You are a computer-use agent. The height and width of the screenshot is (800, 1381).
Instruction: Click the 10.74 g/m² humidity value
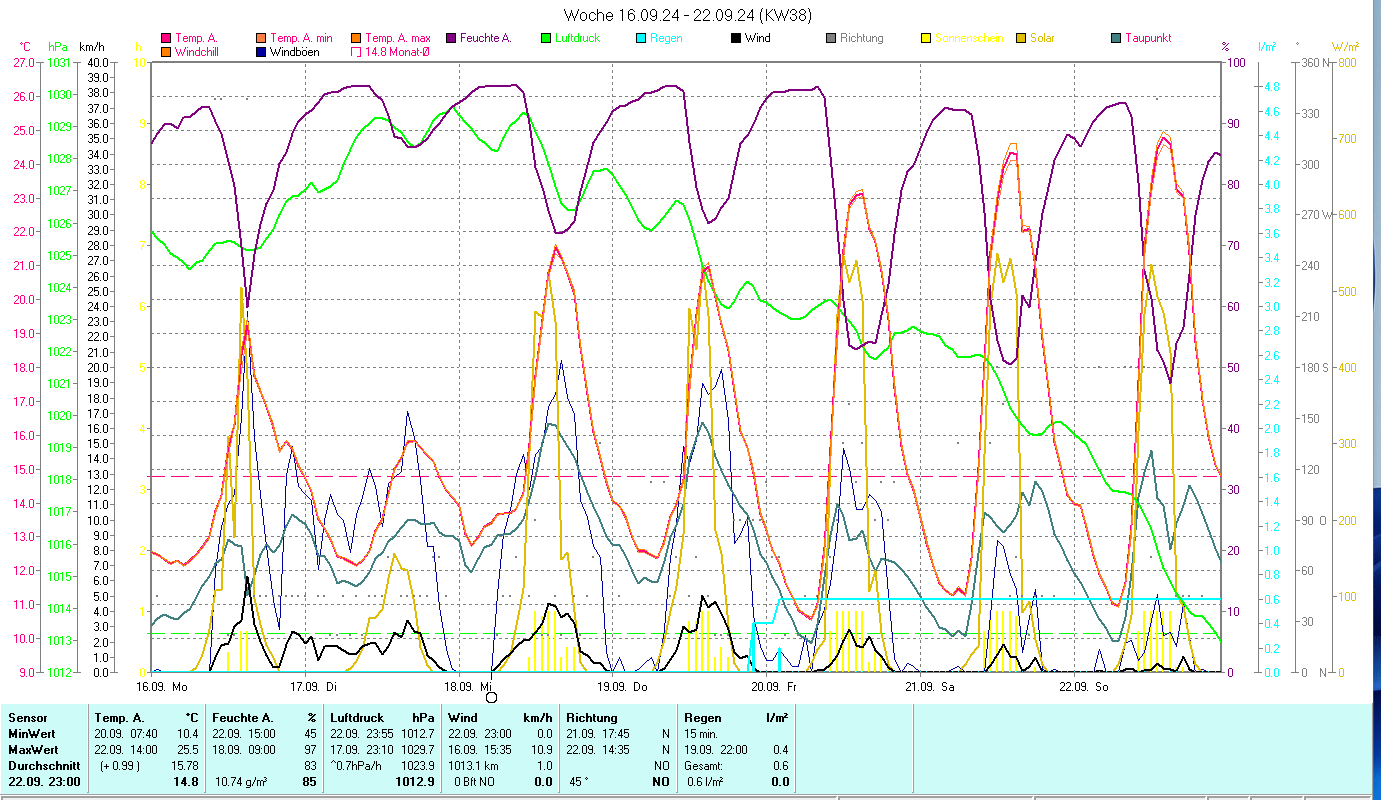pos(241,782)
